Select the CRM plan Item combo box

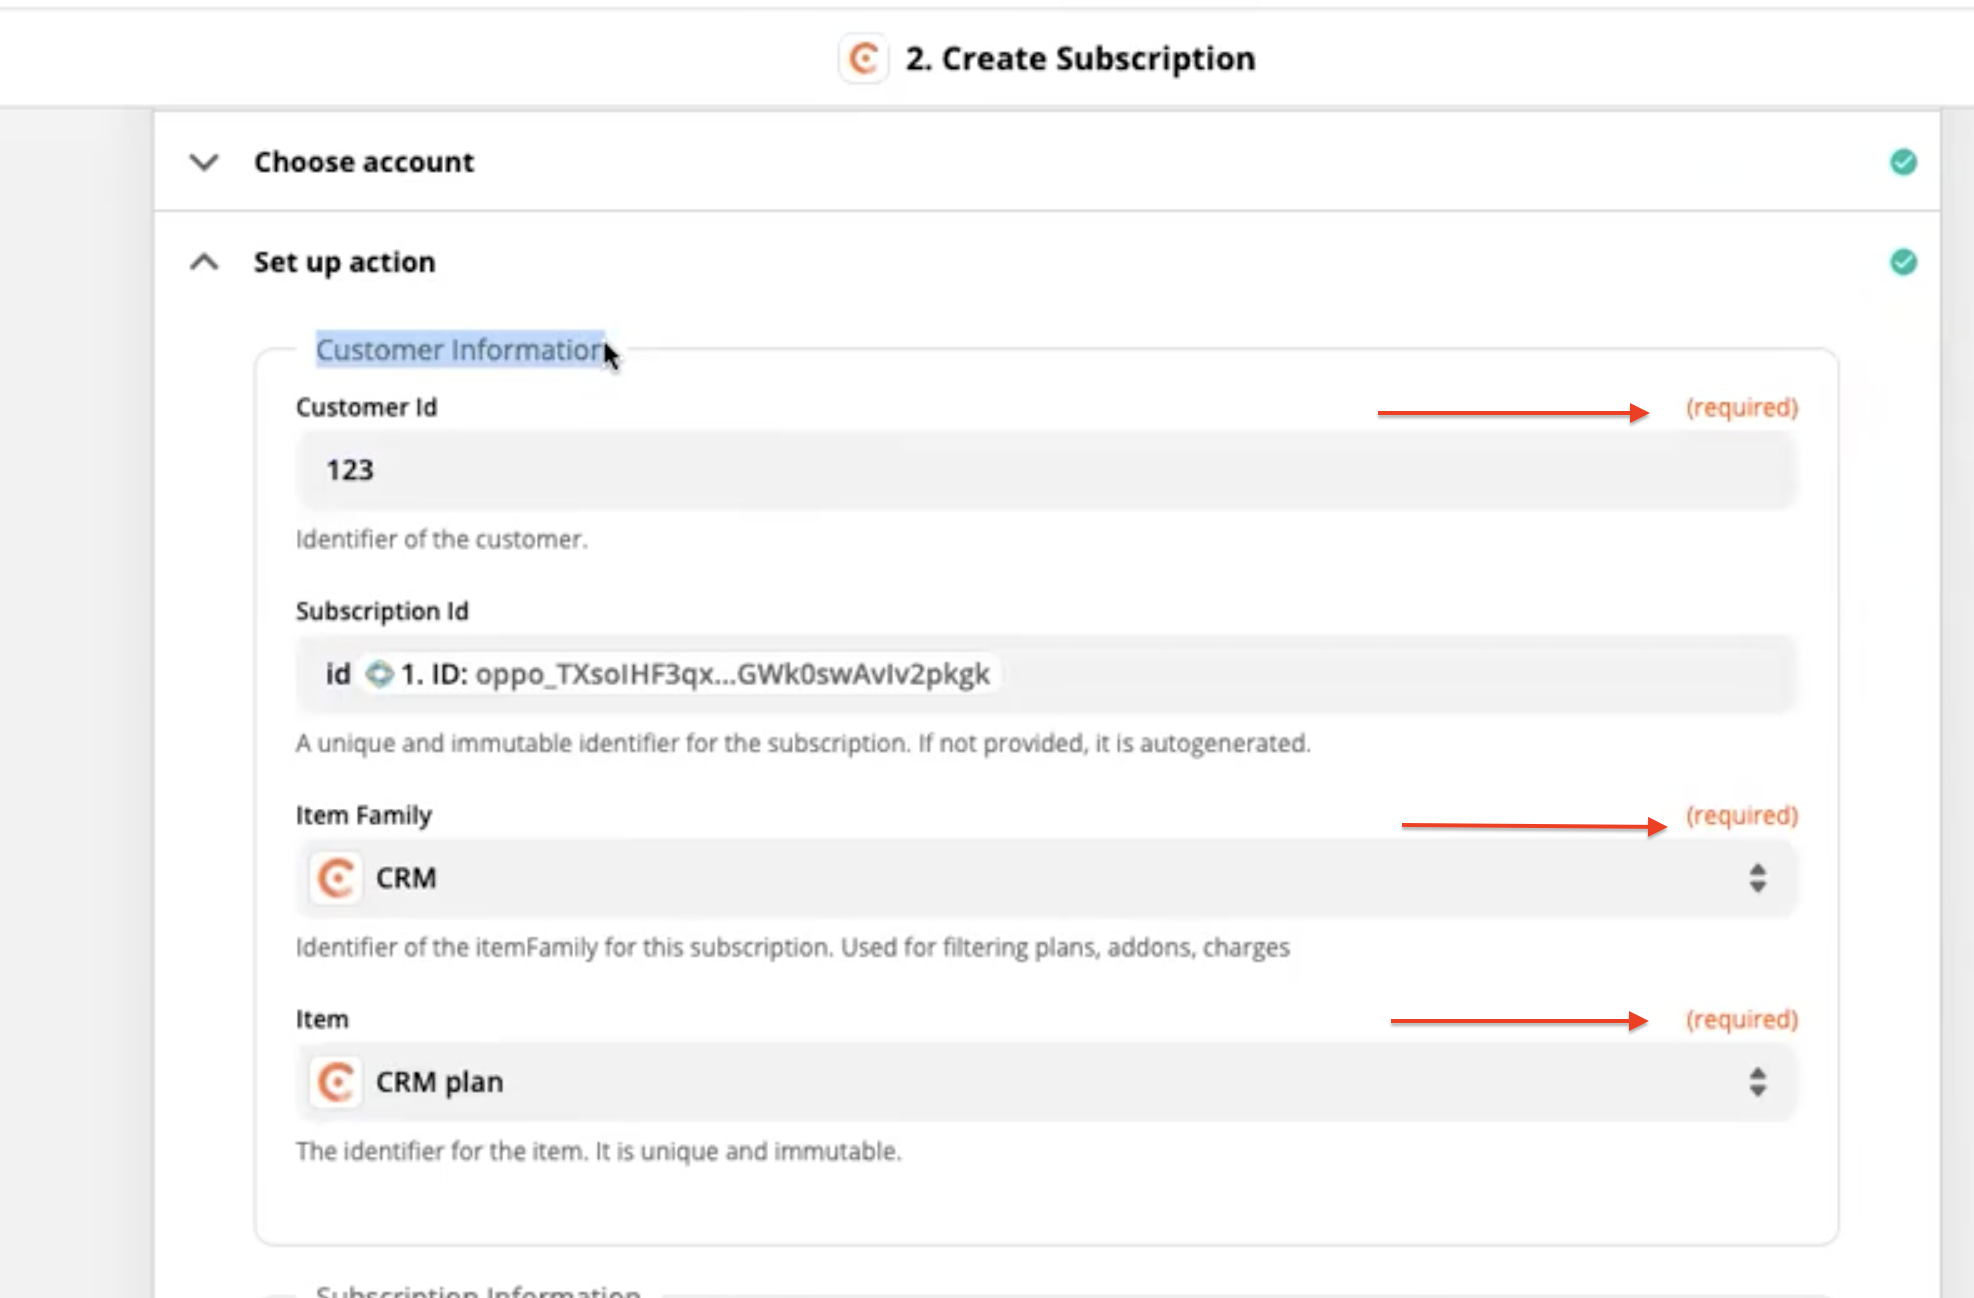(1045, 1082)
